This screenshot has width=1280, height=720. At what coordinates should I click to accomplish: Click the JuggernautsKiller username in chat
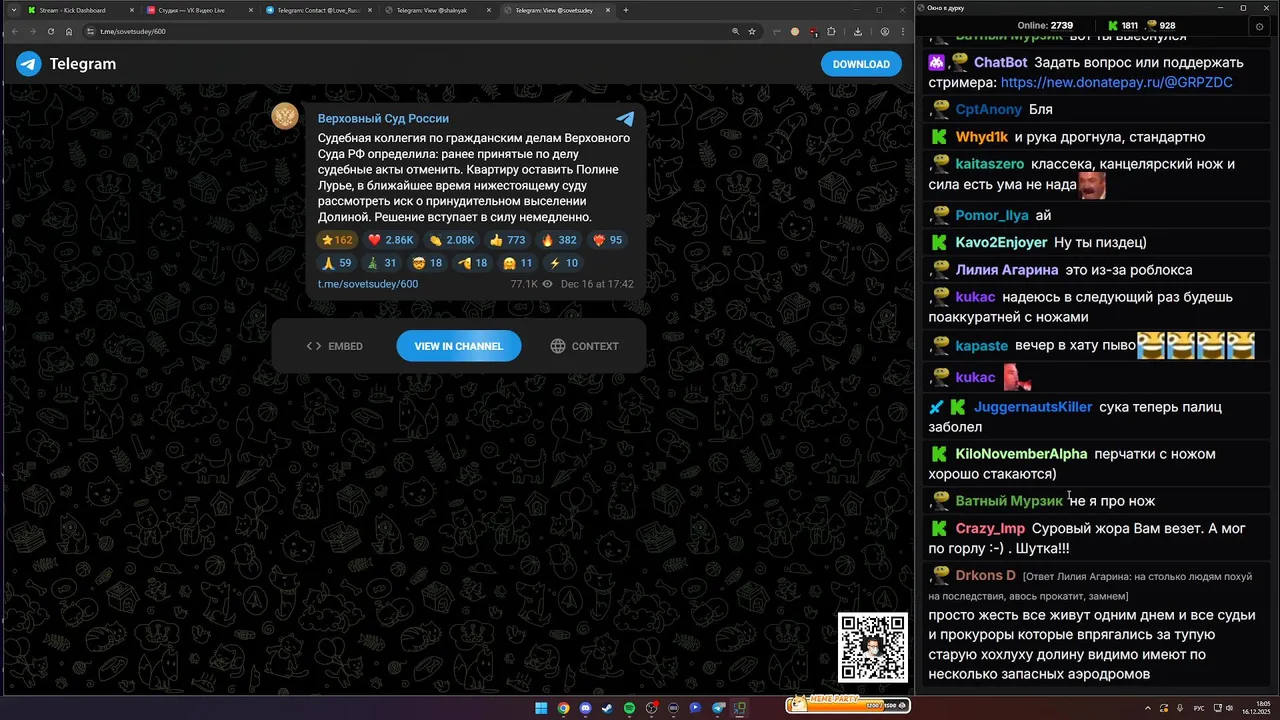point(1033,407)
